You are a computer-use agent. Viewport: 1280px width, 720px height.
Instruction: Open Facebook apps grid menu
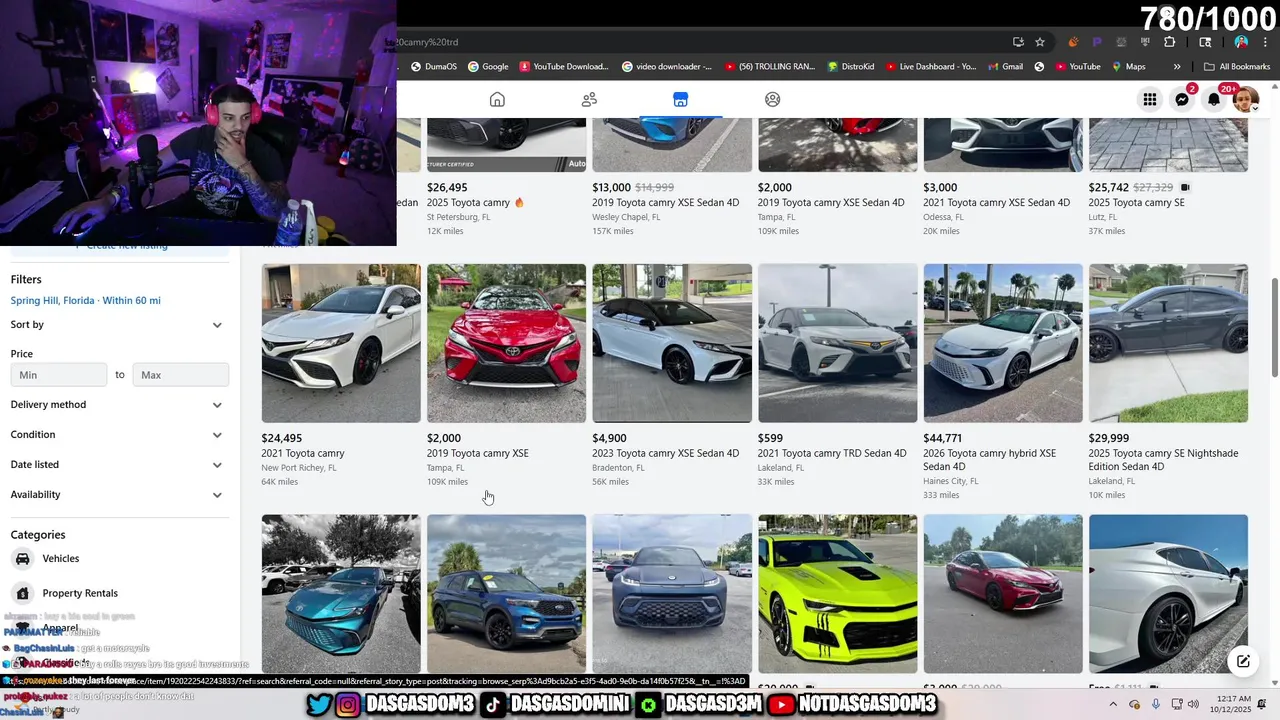pyautogui.click(x=1150, y=99)
